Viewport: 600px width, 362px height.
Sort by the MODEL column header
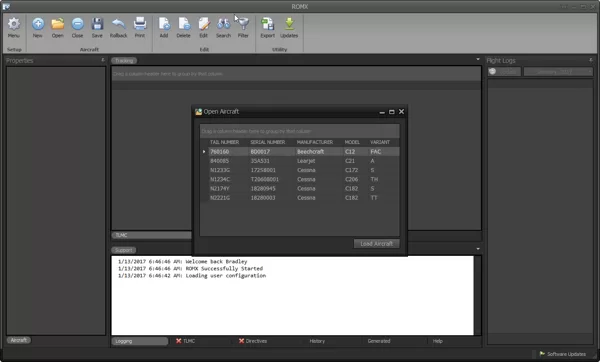coord(352,142)
